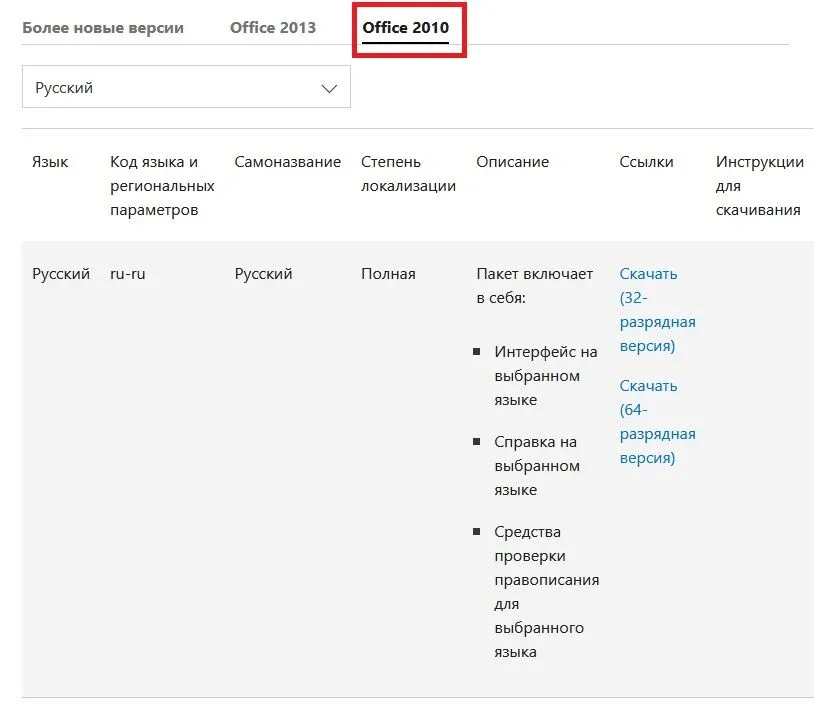This screenshot has width=814, height=718.
Task: Click the Интерфейс на выбранном языке bullet
Action: click(546, 376)
